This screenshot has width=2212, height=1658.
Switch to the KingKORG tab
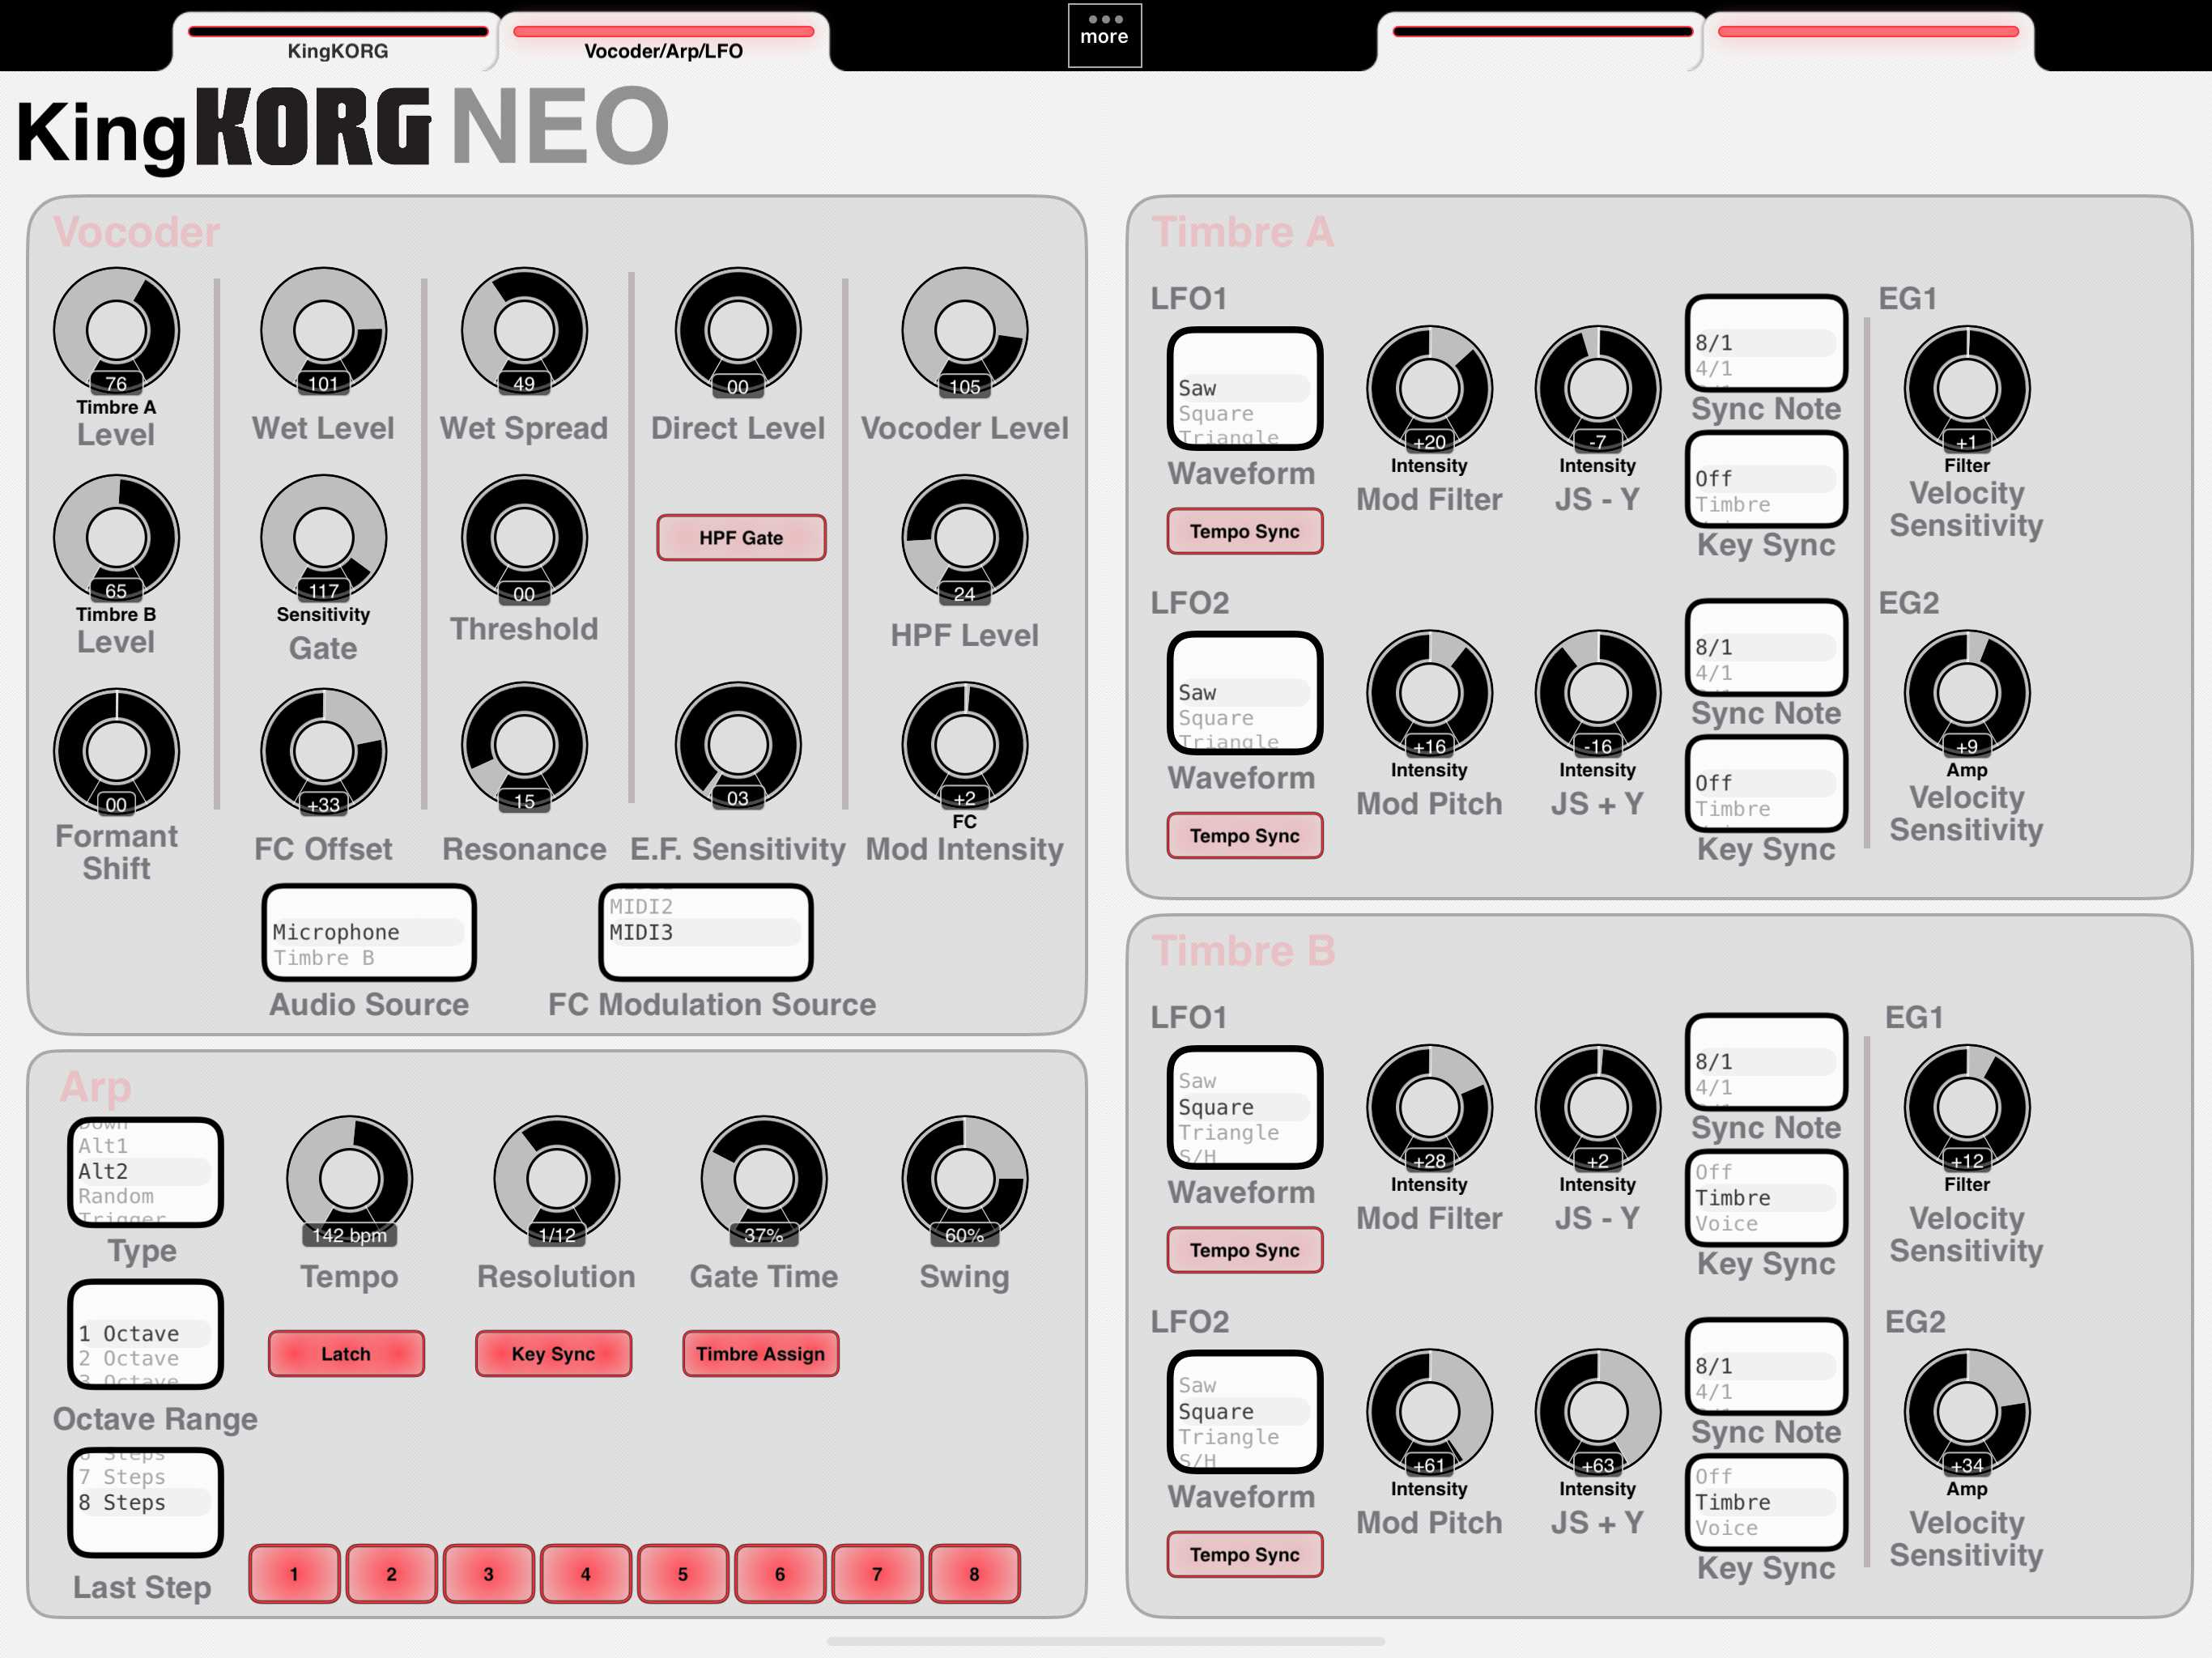tap(337, 41)
